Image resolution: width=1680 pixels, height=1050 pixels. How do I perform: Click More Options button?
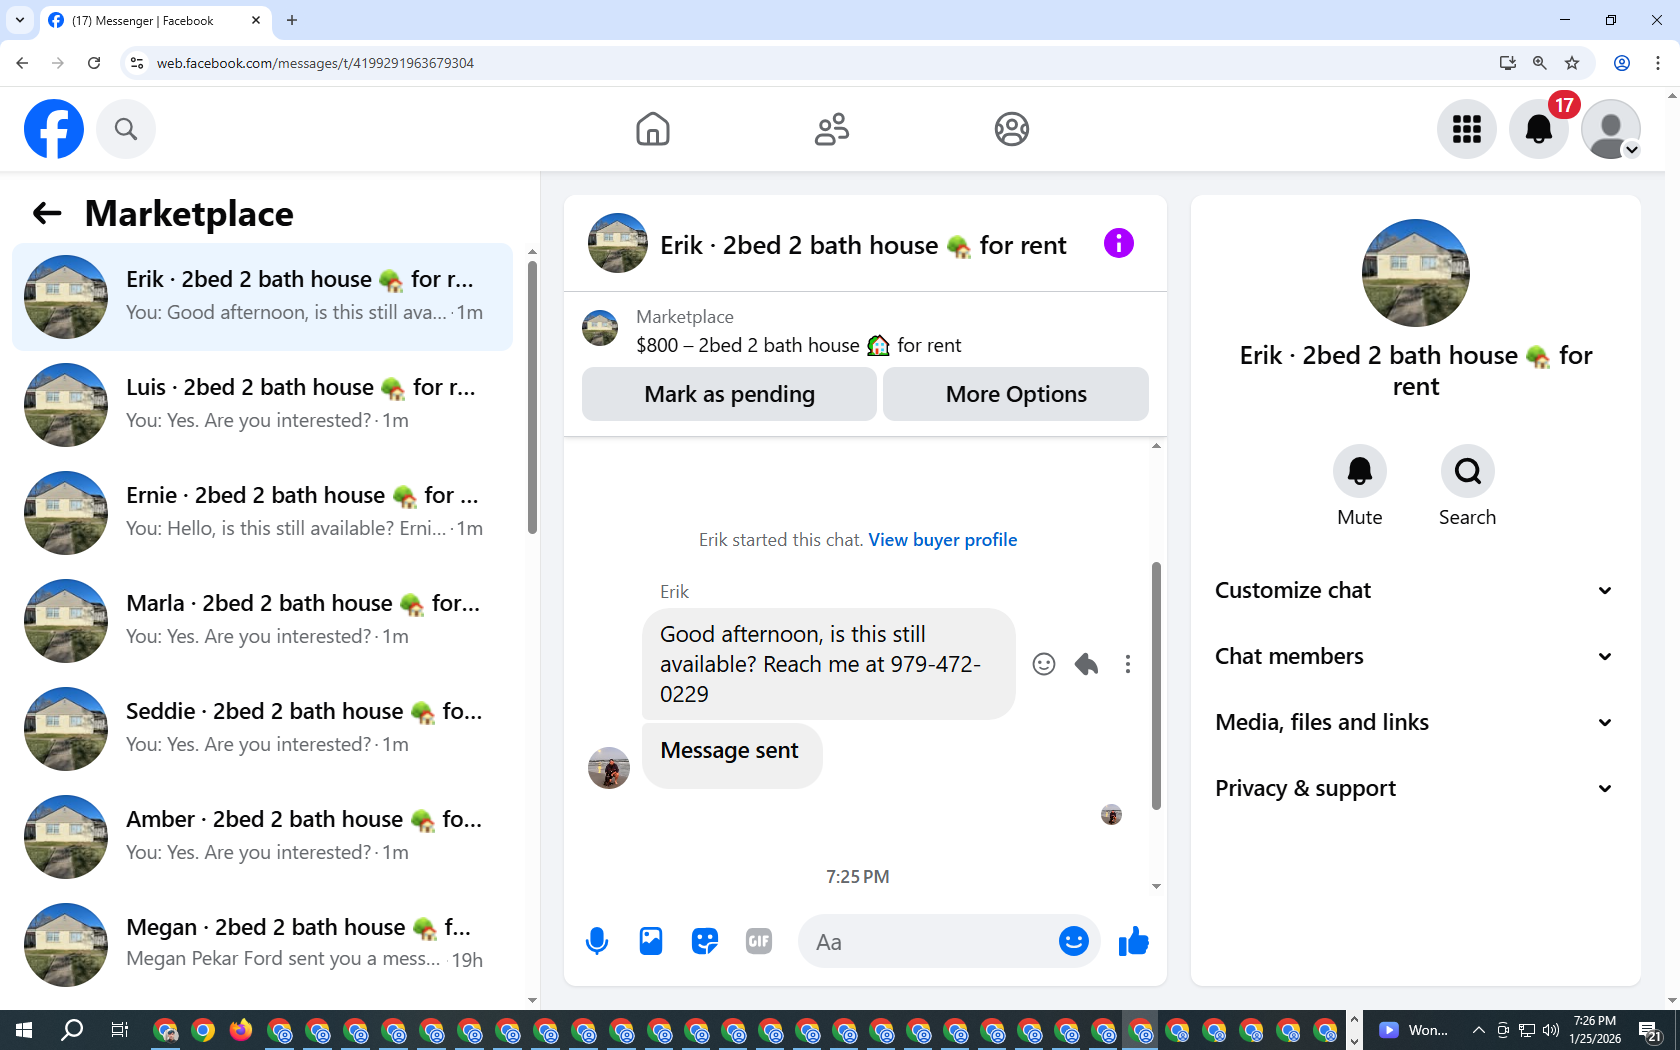click(1016, 394)
